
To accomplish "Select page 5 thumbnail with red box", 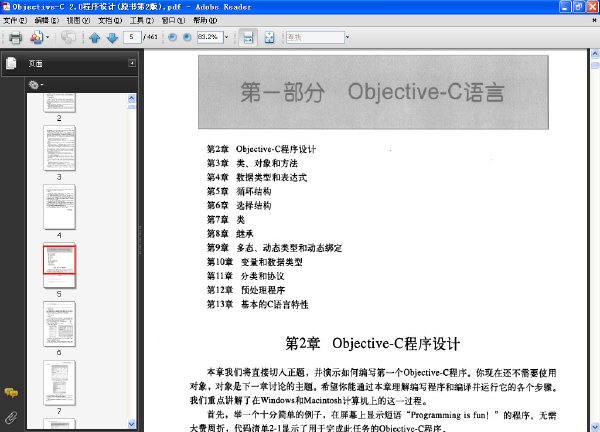I will click(x=59, y=266).
